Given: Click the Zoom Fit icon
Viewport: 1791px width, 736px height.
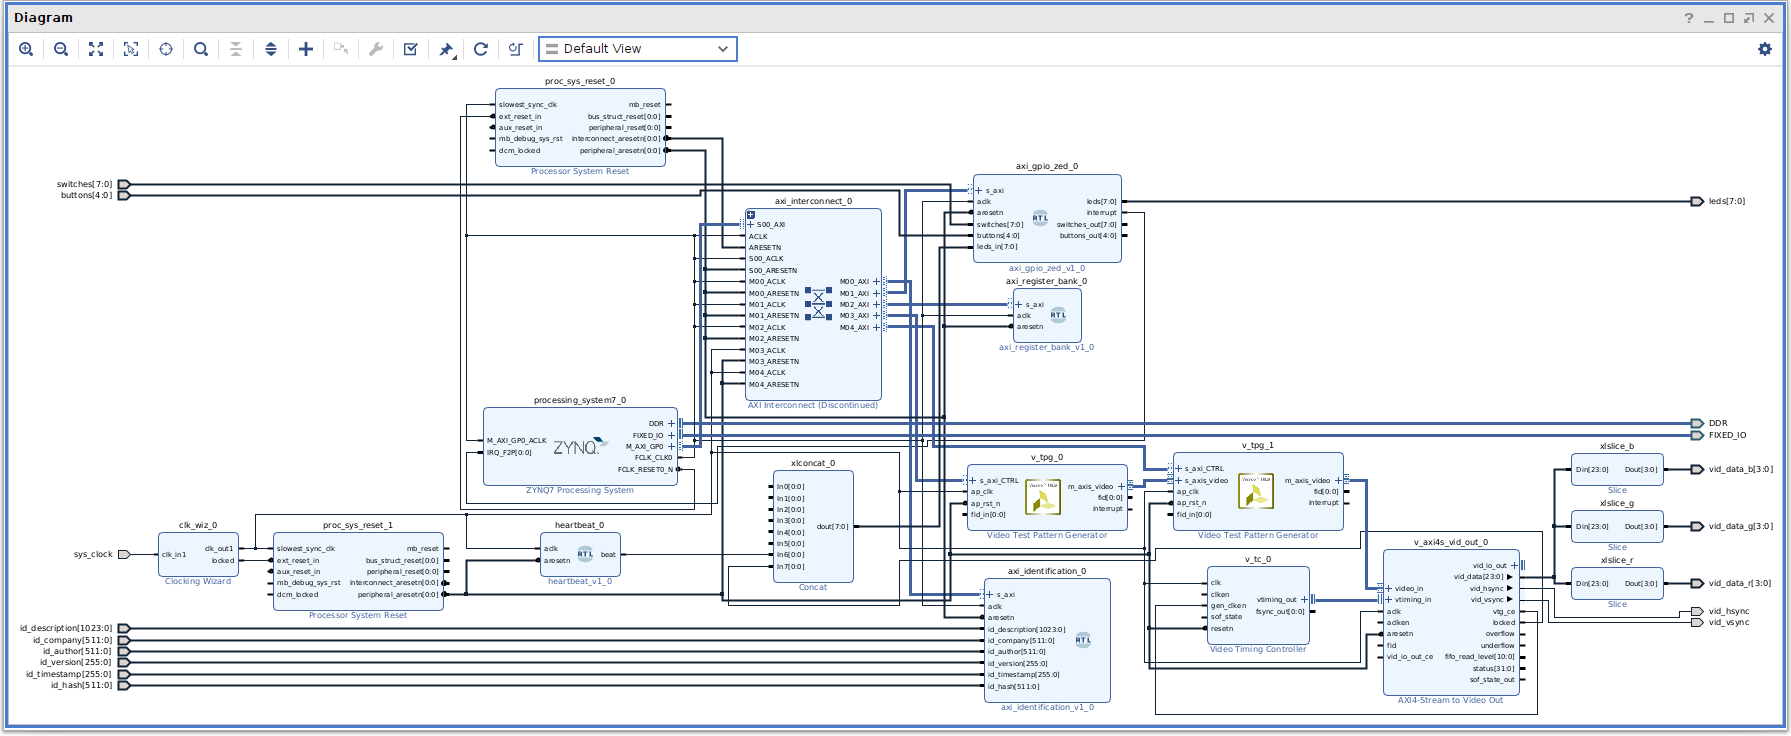Looking at the screenshot, I should coord(96,49).
